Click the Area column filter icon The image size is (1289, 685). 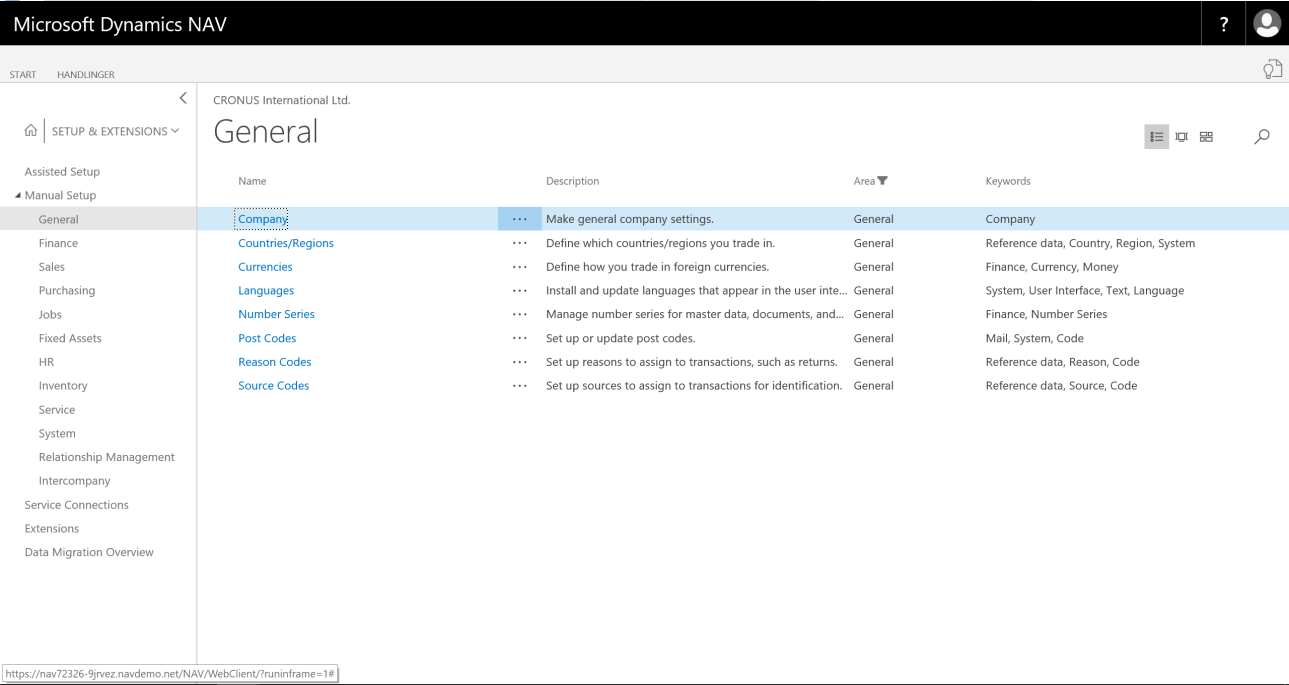pos(882,181)
